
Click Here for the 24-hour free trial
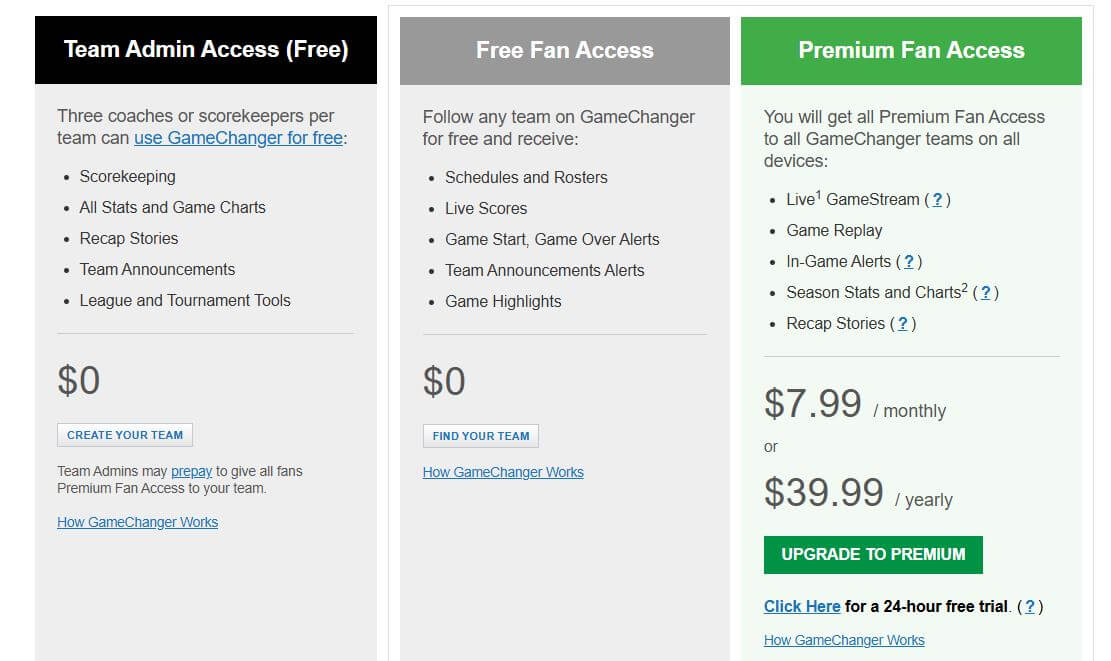tap(801, 606)
